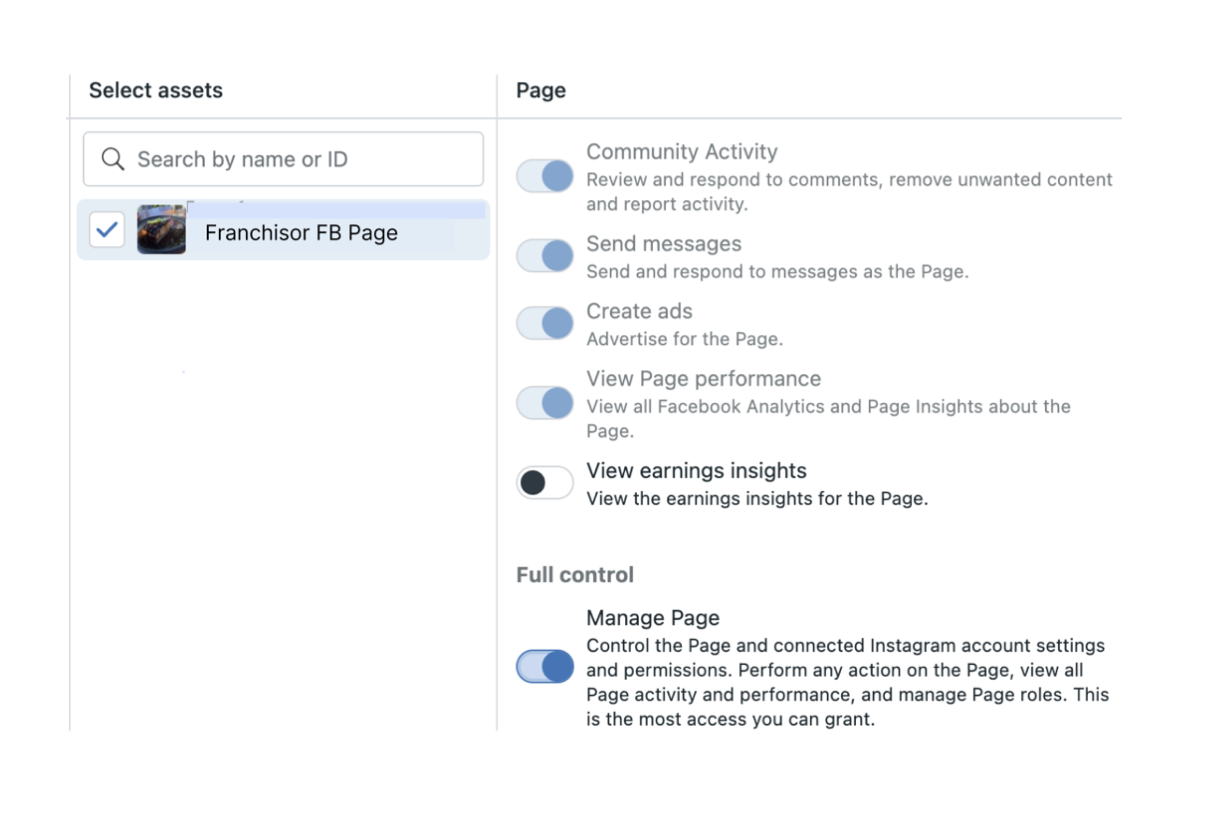
Task: Click the Page column heading
Action: click(x=540, y=90)
